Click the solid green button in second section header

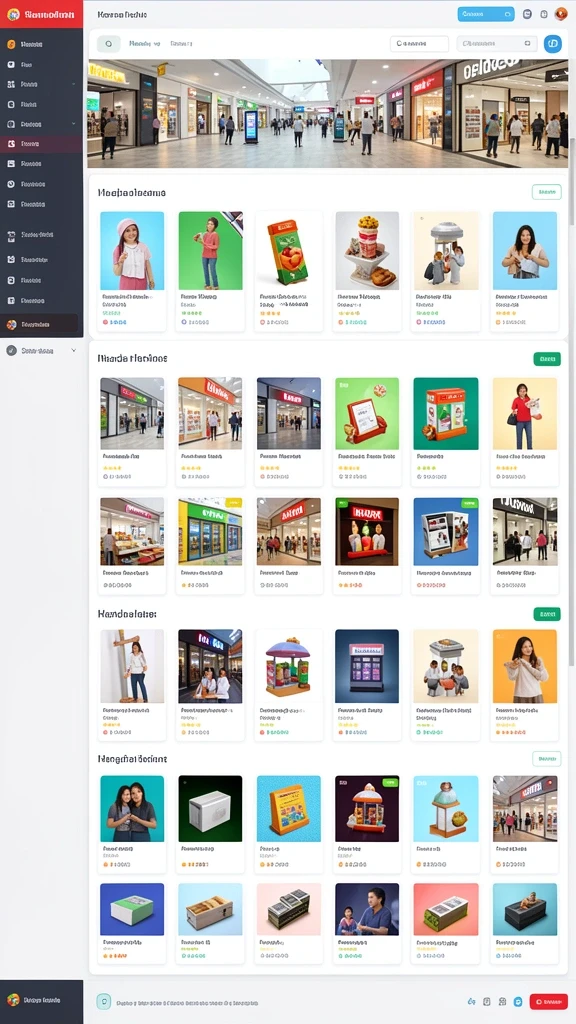547,359
